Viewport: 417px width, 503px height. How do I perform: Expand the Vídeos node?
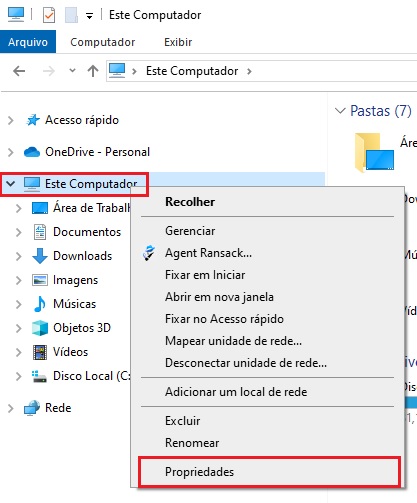coord(19,352)
